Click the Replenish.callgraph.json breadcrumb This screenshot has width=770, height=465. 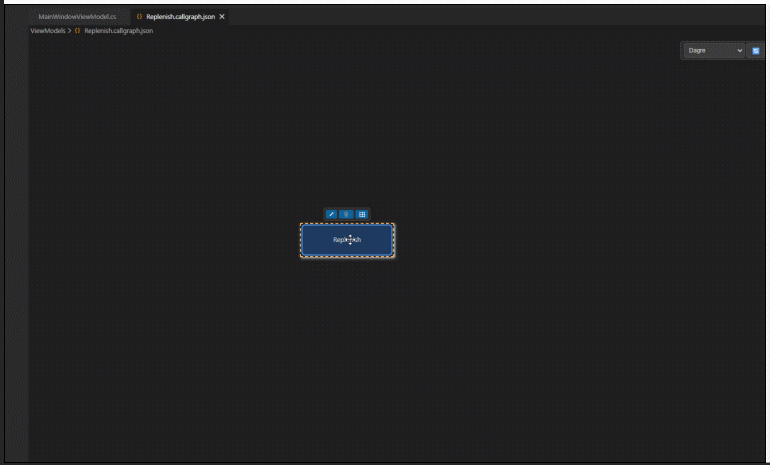pos(118,30)
